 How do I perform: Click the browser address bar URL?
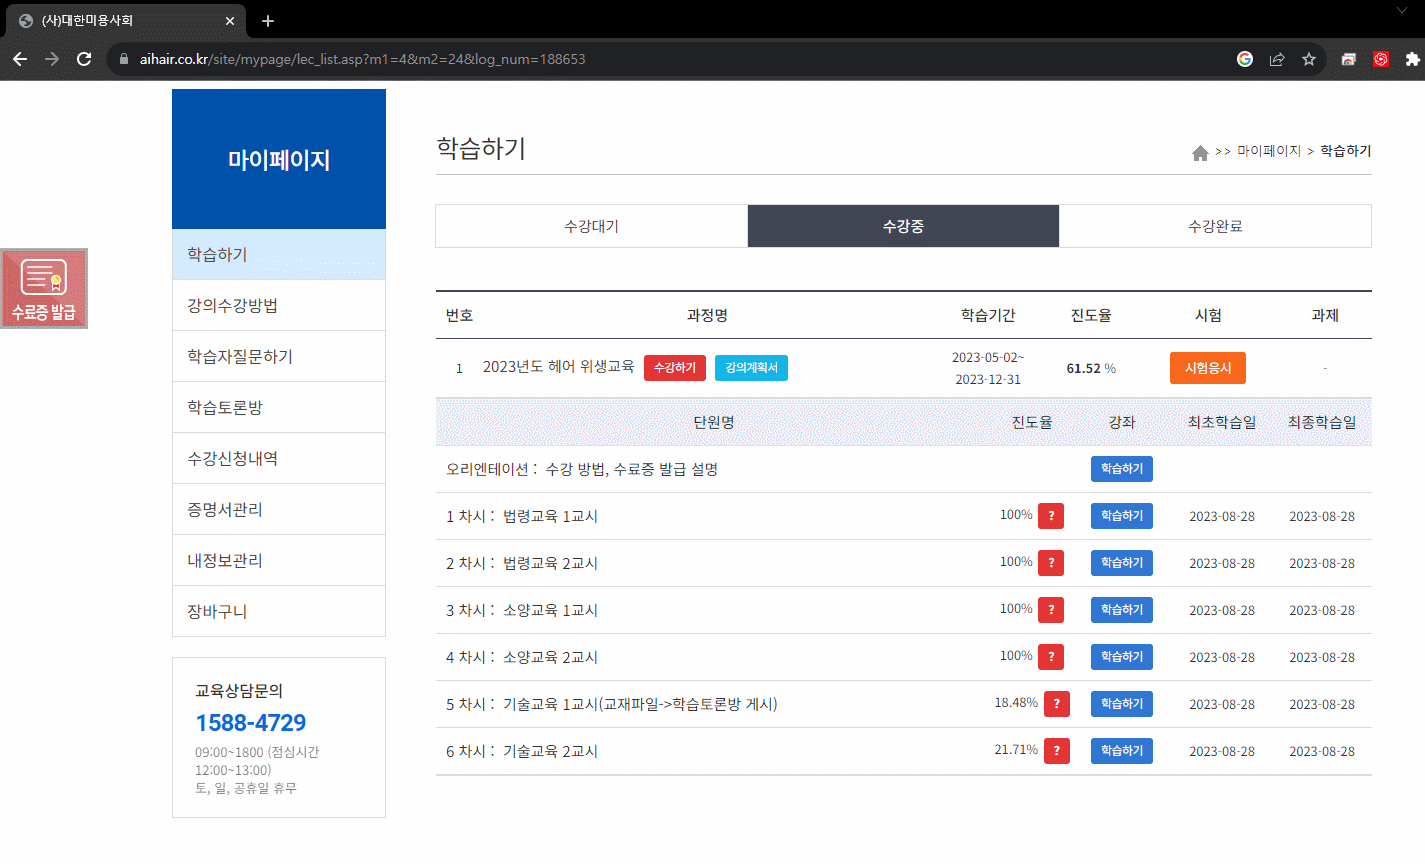coord(362,59)
